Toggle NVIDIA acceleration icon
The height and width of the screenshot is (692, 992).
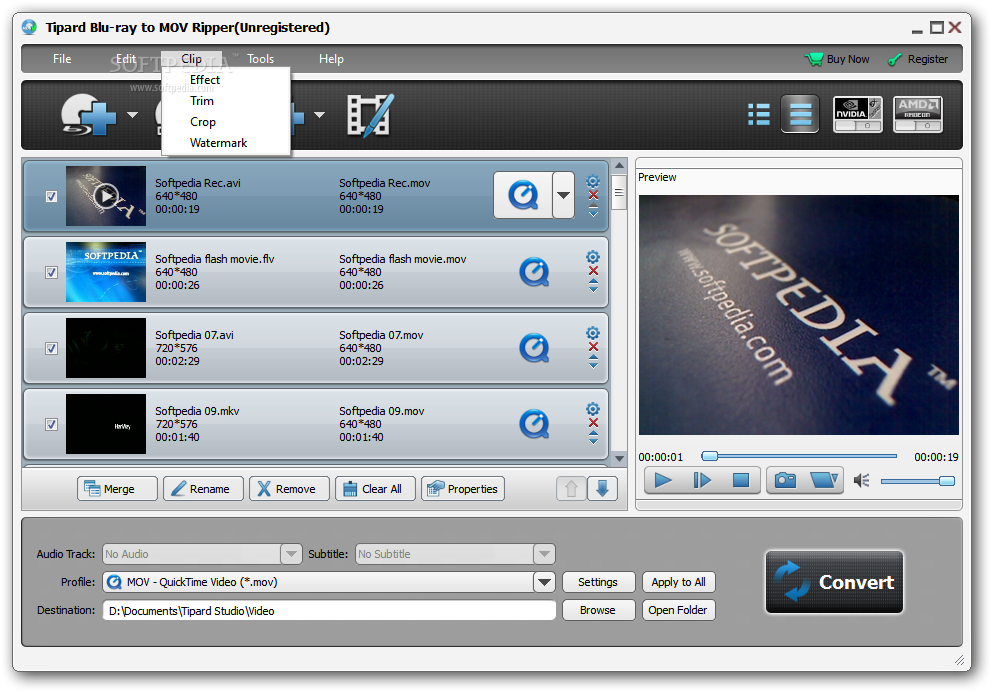857,114
